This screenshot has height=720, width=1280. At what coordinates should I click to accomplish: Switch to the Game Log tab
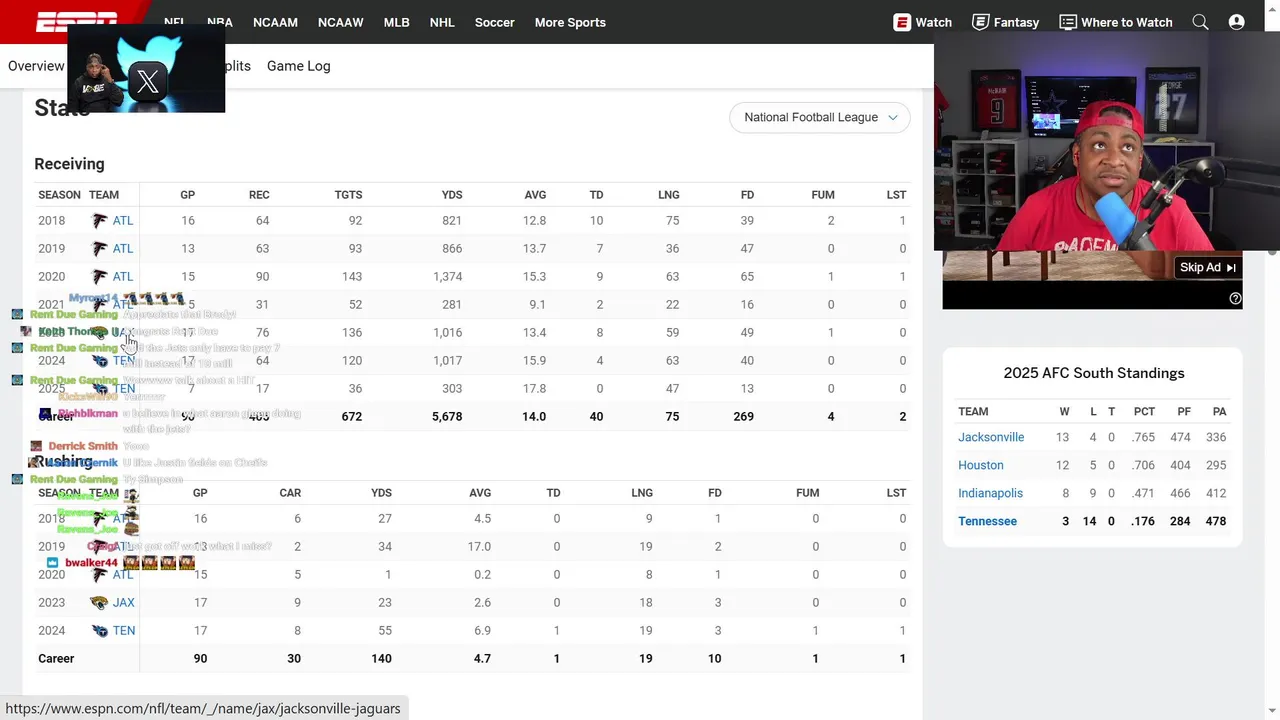[298, 66]
